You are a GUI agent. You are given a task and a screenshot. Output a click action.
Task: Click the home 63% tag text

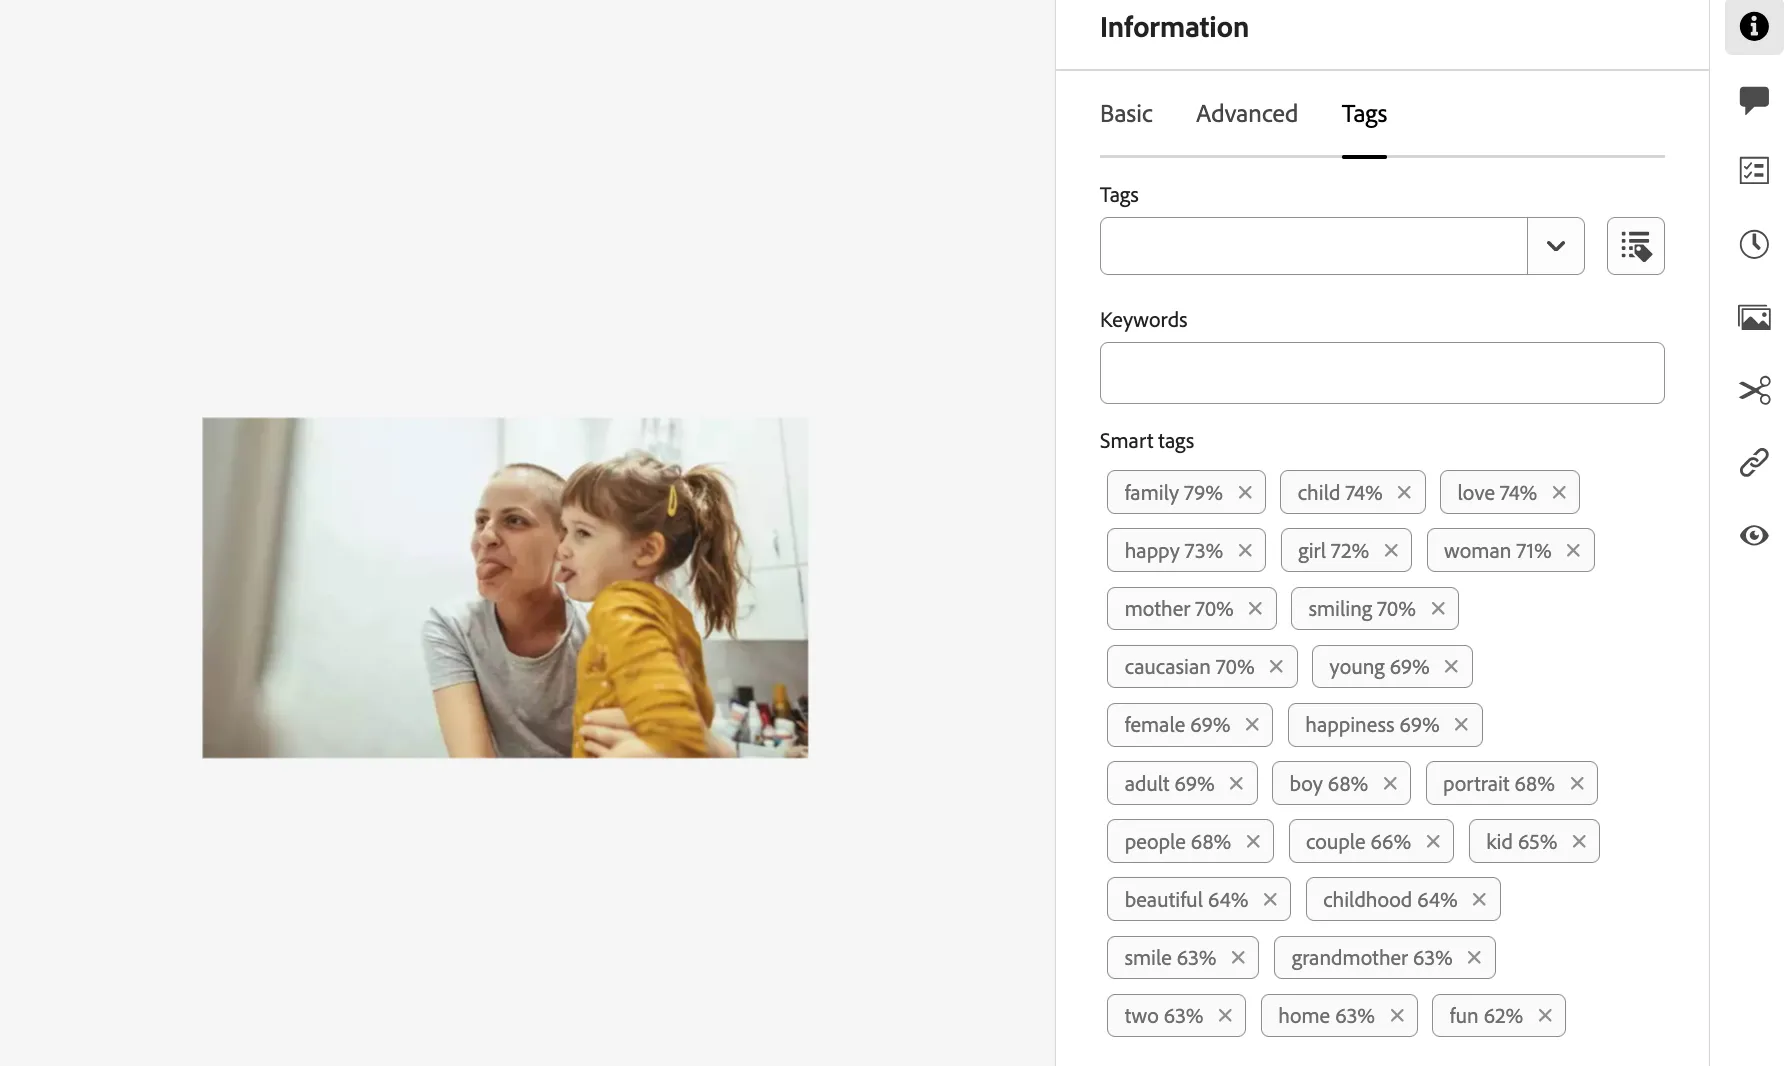coord(1326,1016)
